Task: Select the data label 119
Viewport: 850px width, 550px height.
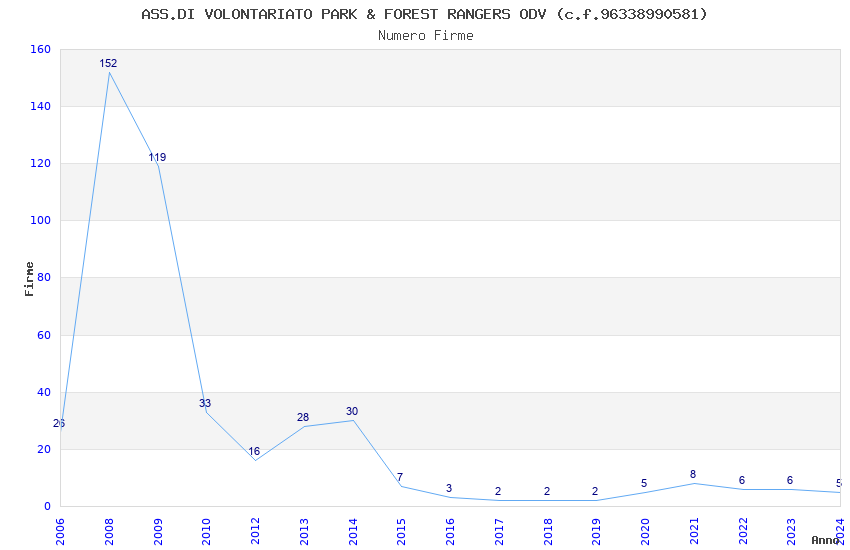Action: 157,157
